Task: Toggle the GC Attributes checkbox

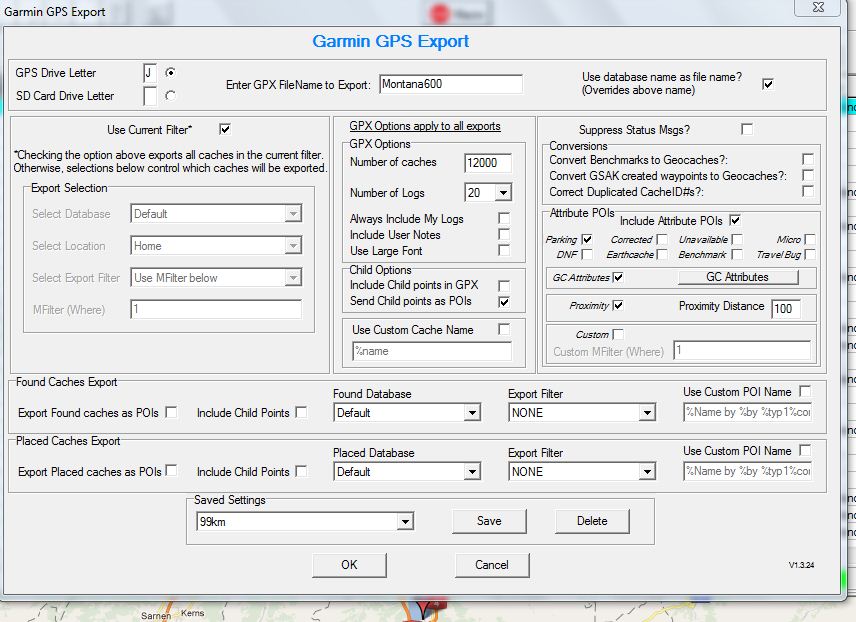Action: 618,277
